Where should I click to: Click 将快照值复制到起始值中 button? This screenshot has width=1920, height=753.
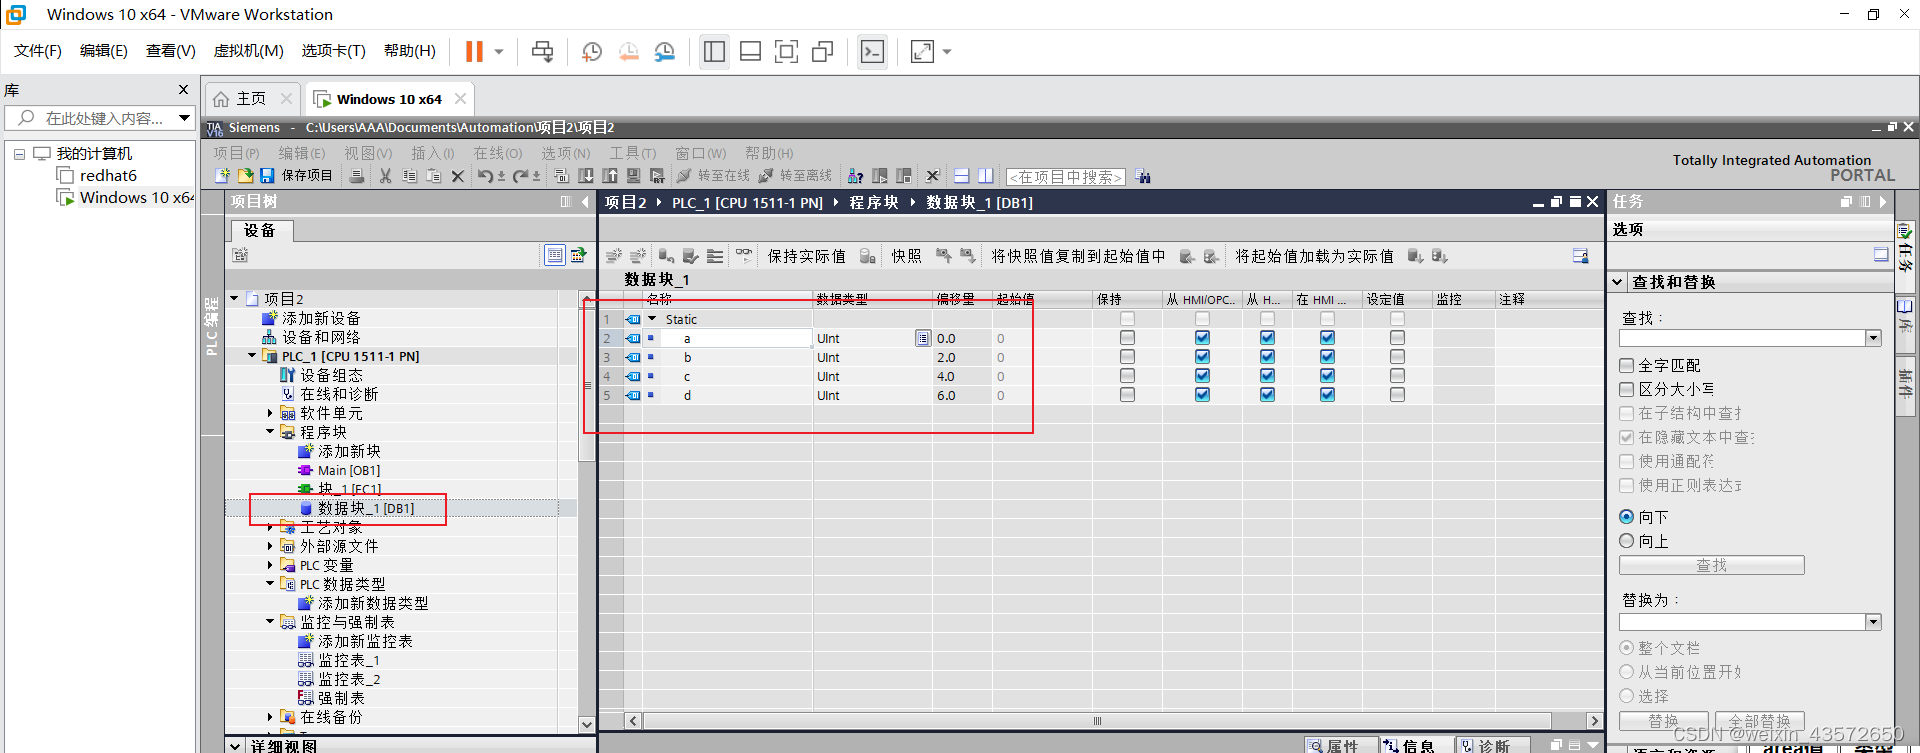coord(1078,256)
